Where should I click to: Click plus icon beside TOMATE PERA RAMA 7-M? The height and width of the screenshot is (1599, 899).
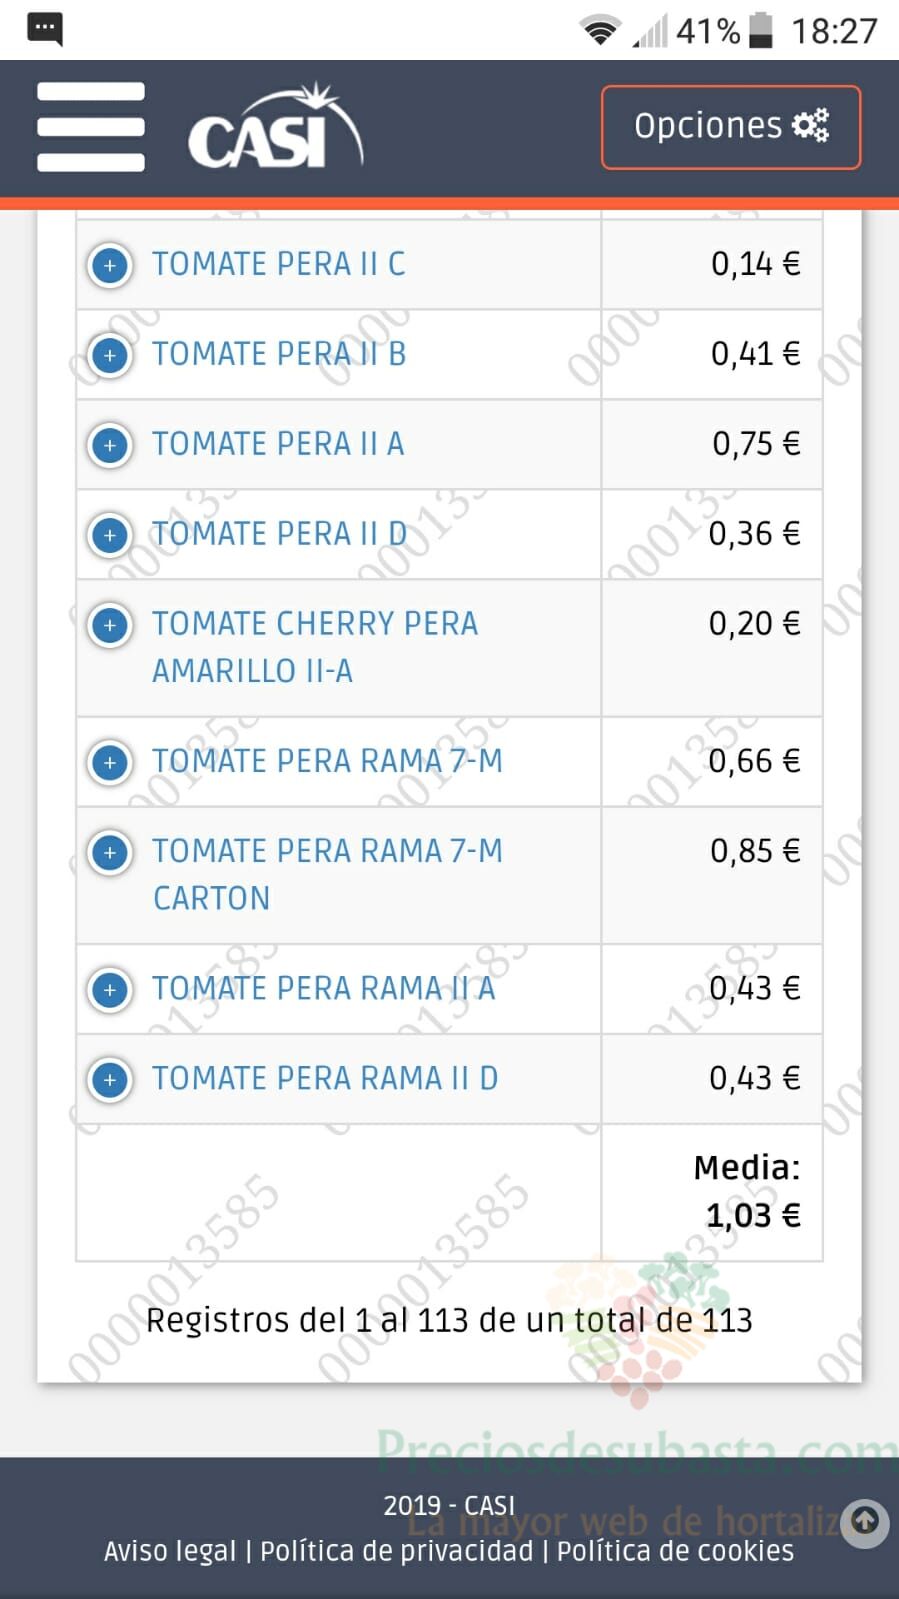tap(110, 763)
